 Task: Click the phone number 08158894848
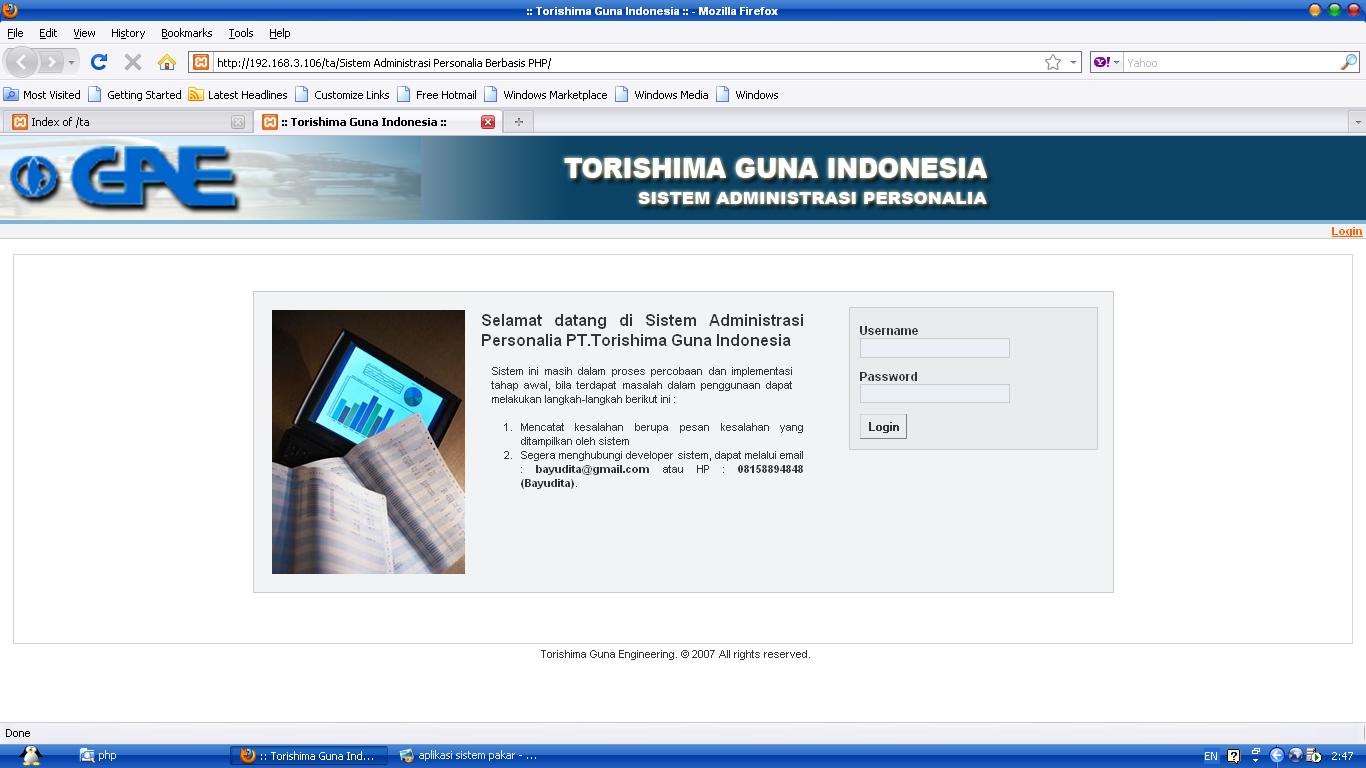pos(770,469)
